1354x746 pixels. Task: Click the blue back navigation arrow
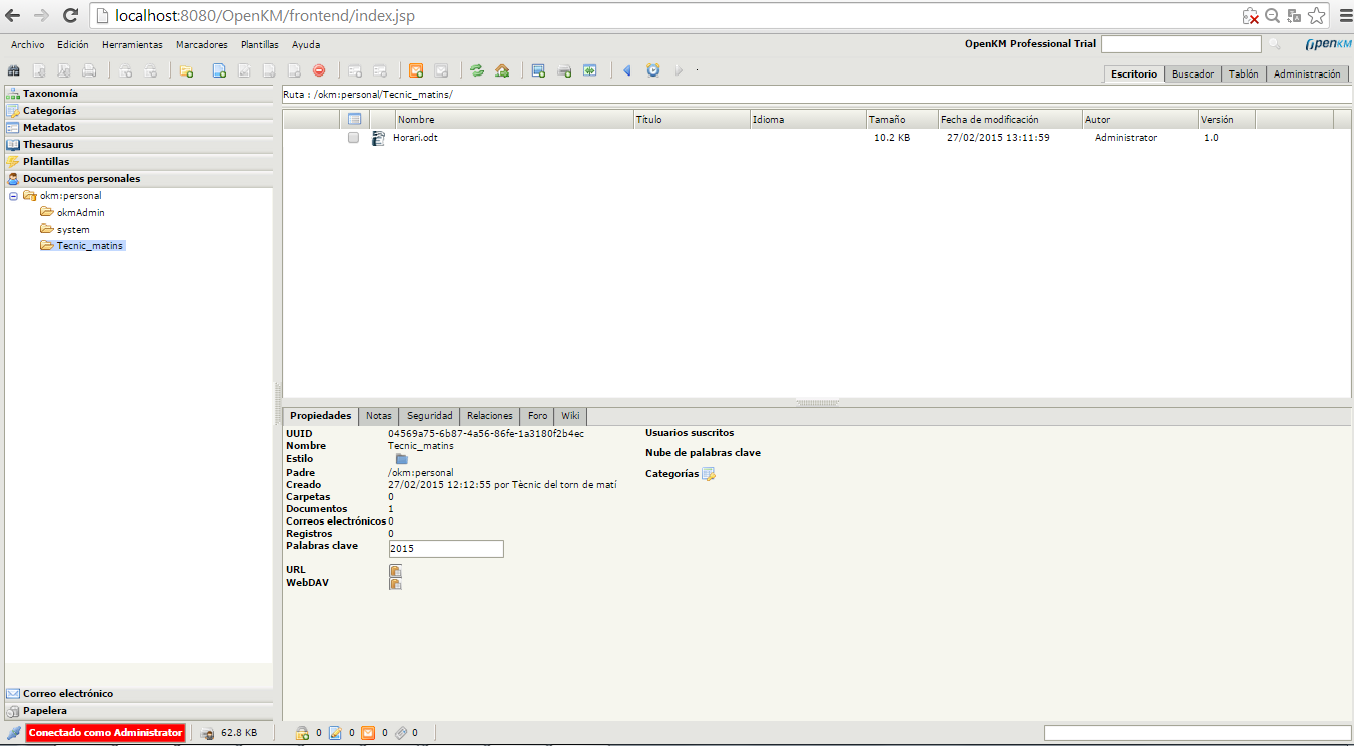coord(627,71)
